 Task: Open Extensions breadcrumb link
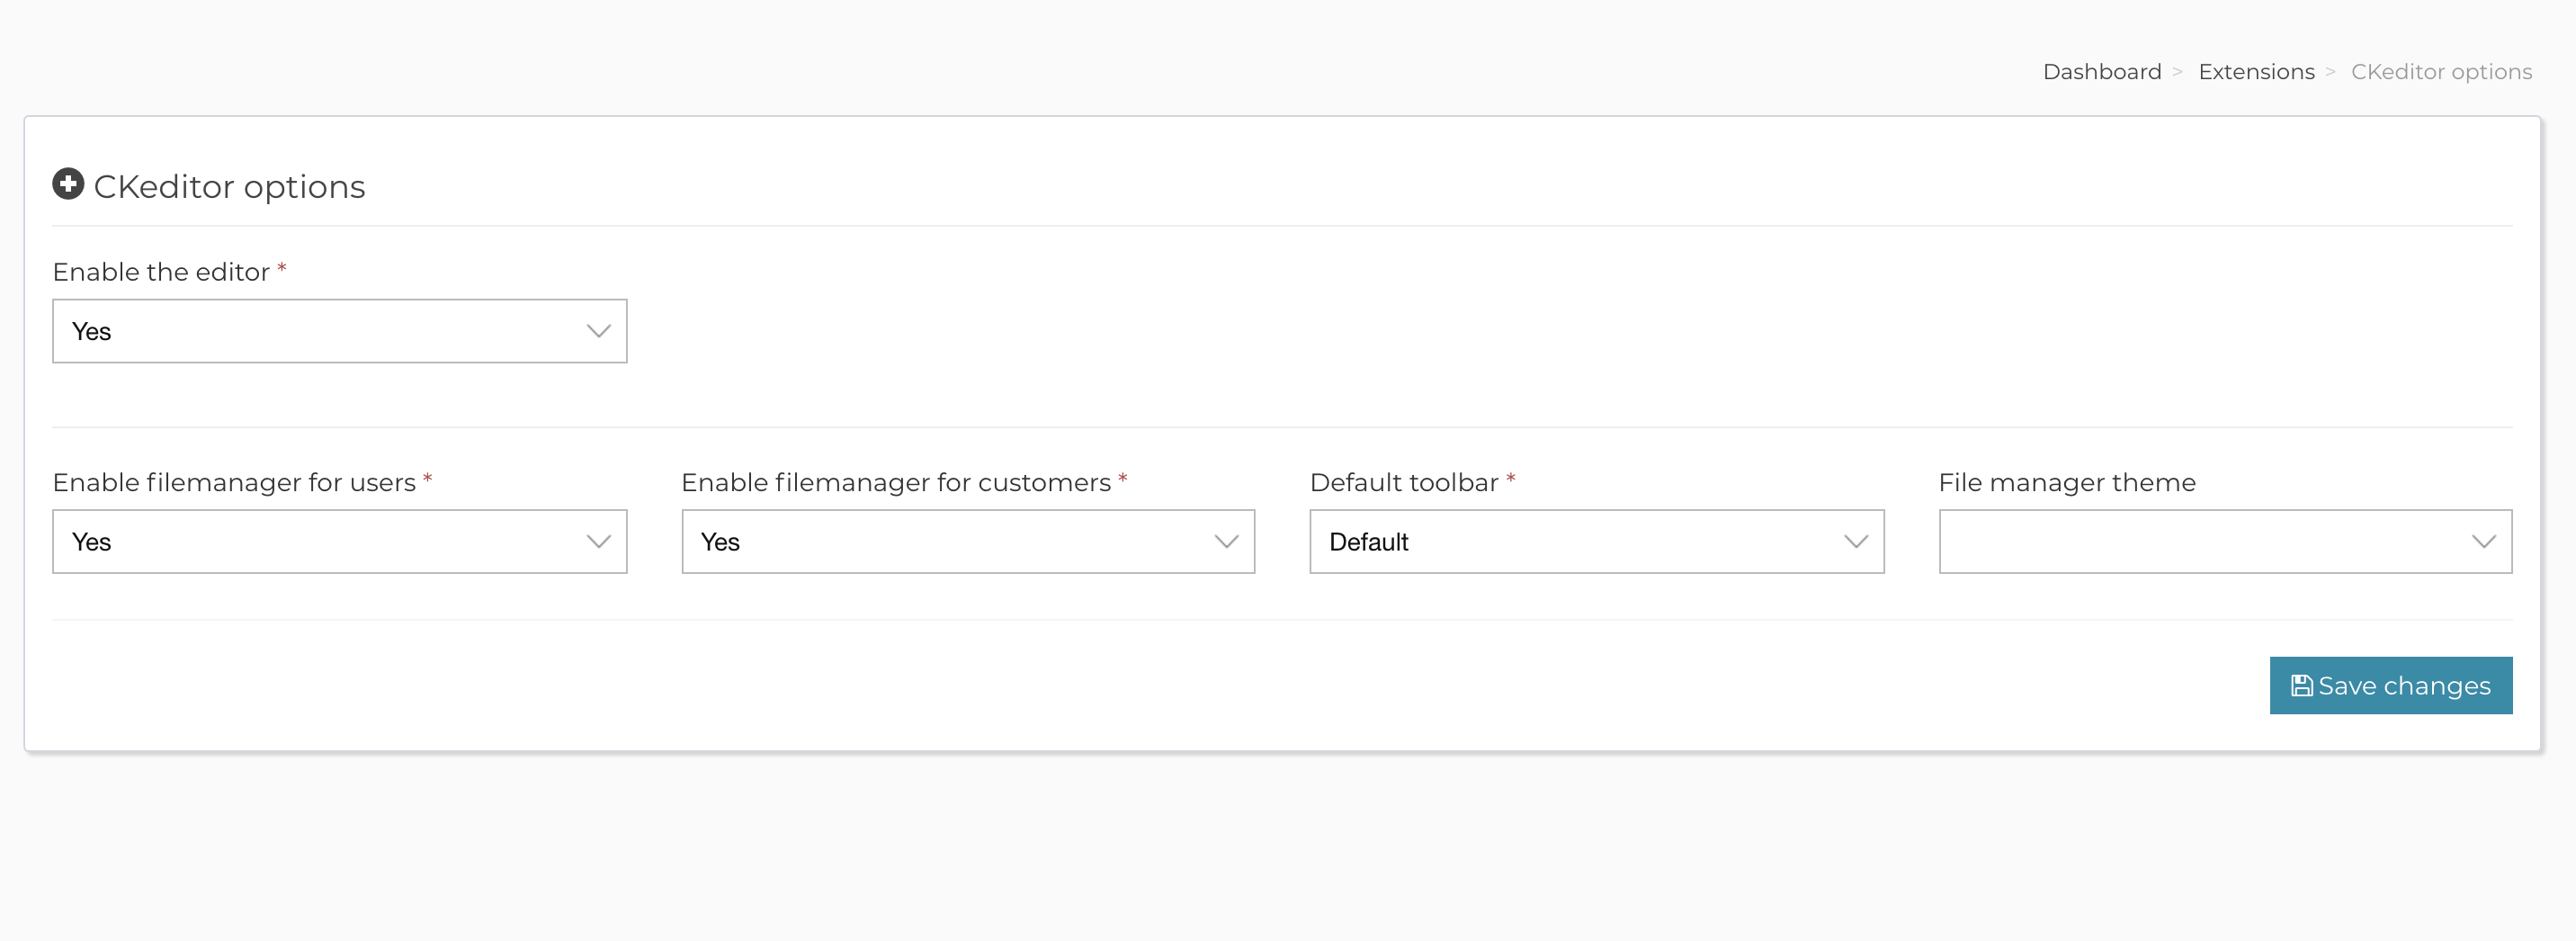2256,72
